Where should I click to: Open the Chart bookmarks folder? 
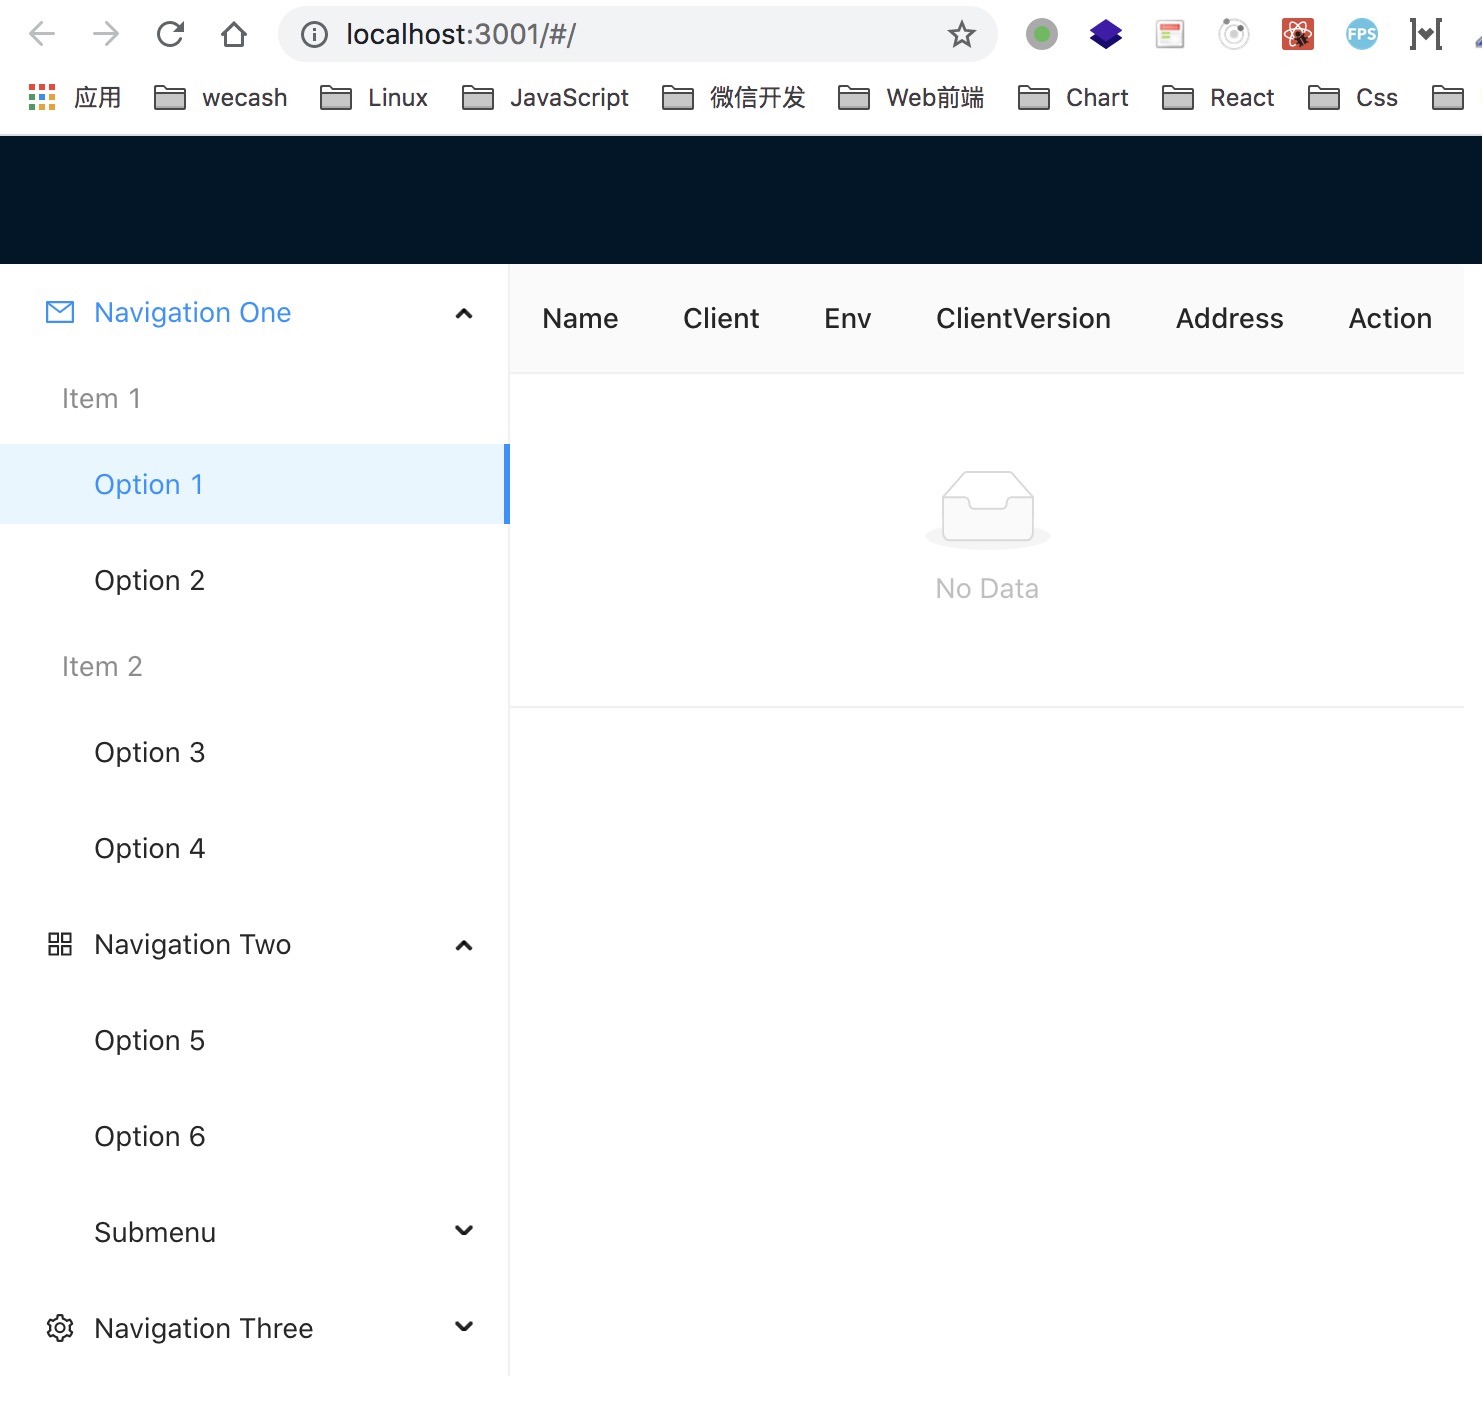point(1072,98)
